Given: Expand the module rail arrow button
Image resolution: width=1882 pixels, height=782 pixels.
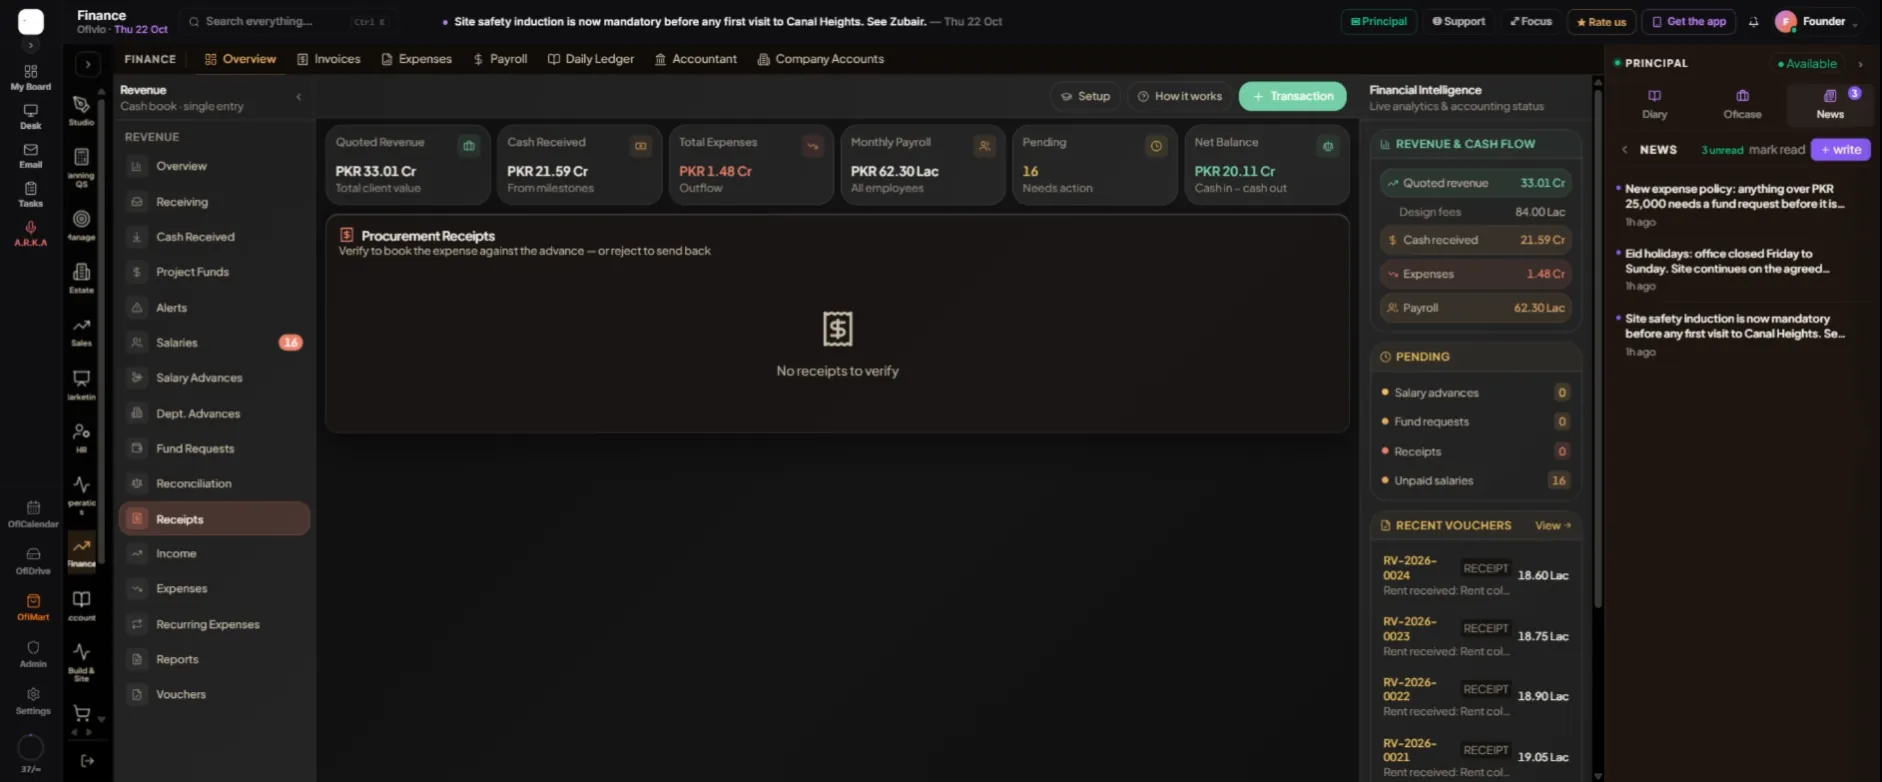Looking at the screenshot, I should click(x=88, y=64).
